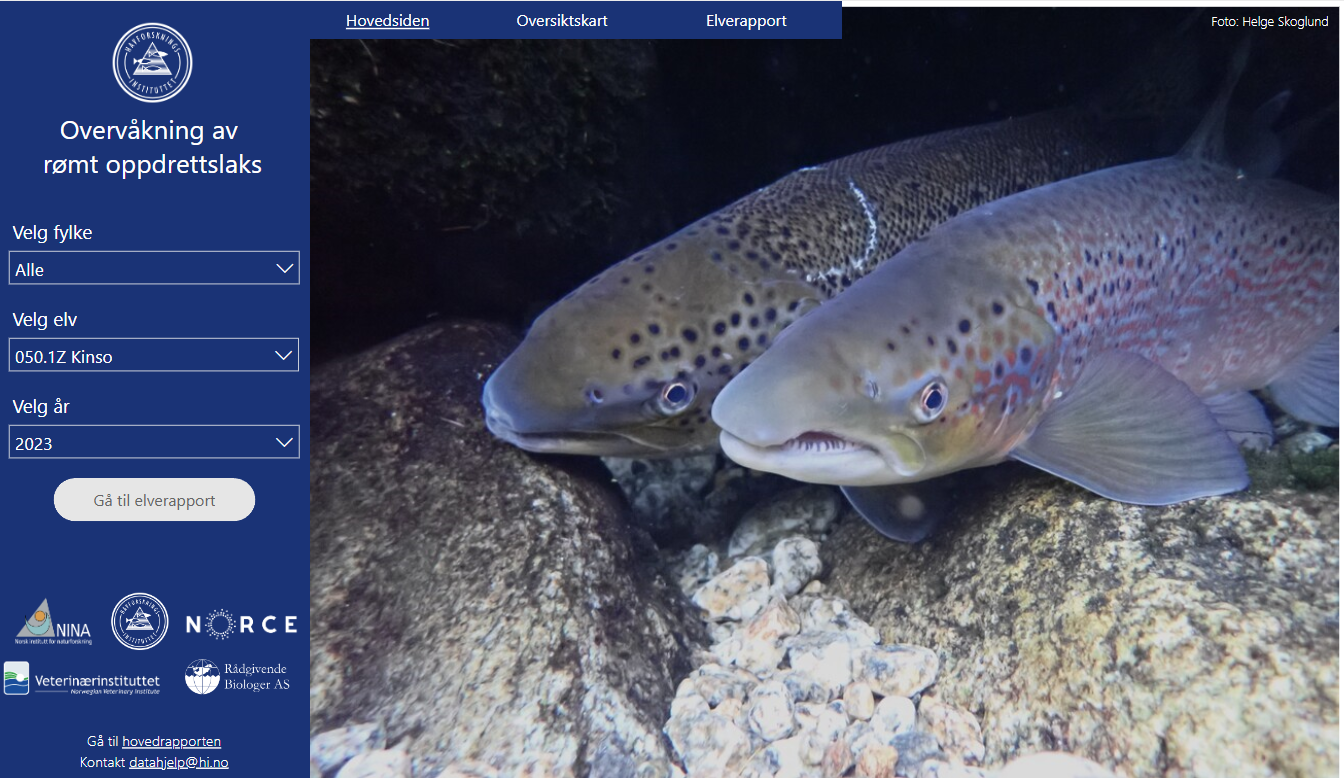Switch to the Hovedsiden tab
1344x778 pixels.
(x=387, y=20)
